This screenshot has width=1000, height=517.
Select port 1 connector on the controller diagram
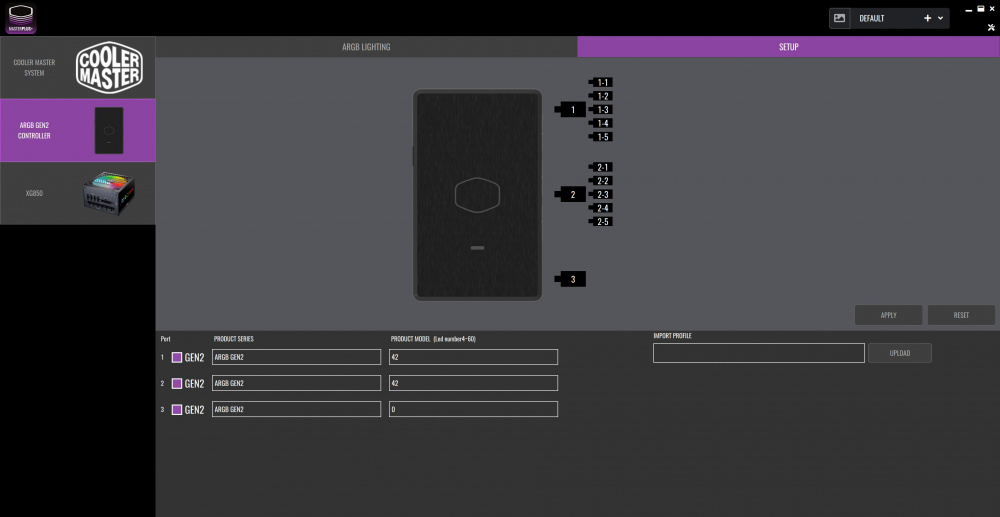point(571,110)
